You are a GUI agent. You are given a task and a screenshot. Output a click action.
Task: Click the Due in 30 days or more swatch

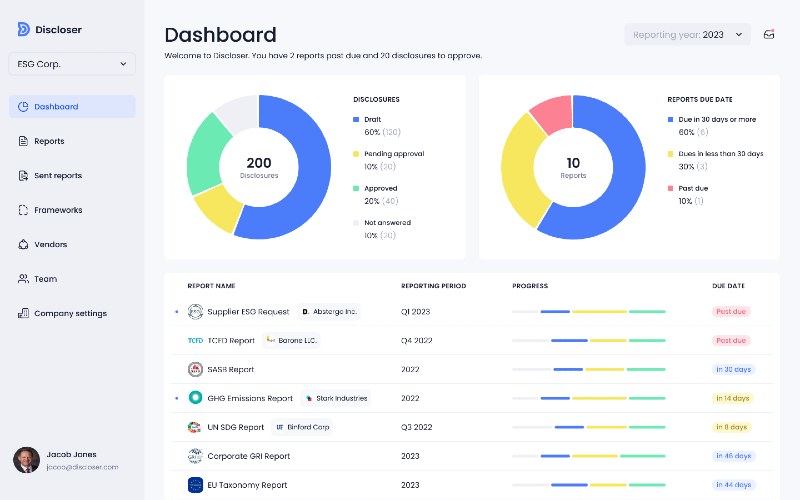coord(670,119)
